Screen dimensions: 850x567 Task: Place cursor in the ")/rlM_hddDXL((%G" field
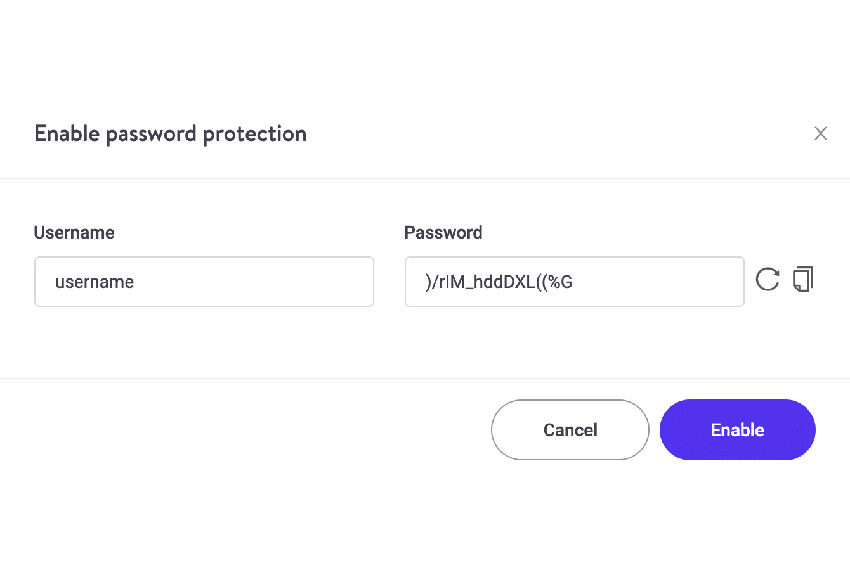click(x=574, y=282)
